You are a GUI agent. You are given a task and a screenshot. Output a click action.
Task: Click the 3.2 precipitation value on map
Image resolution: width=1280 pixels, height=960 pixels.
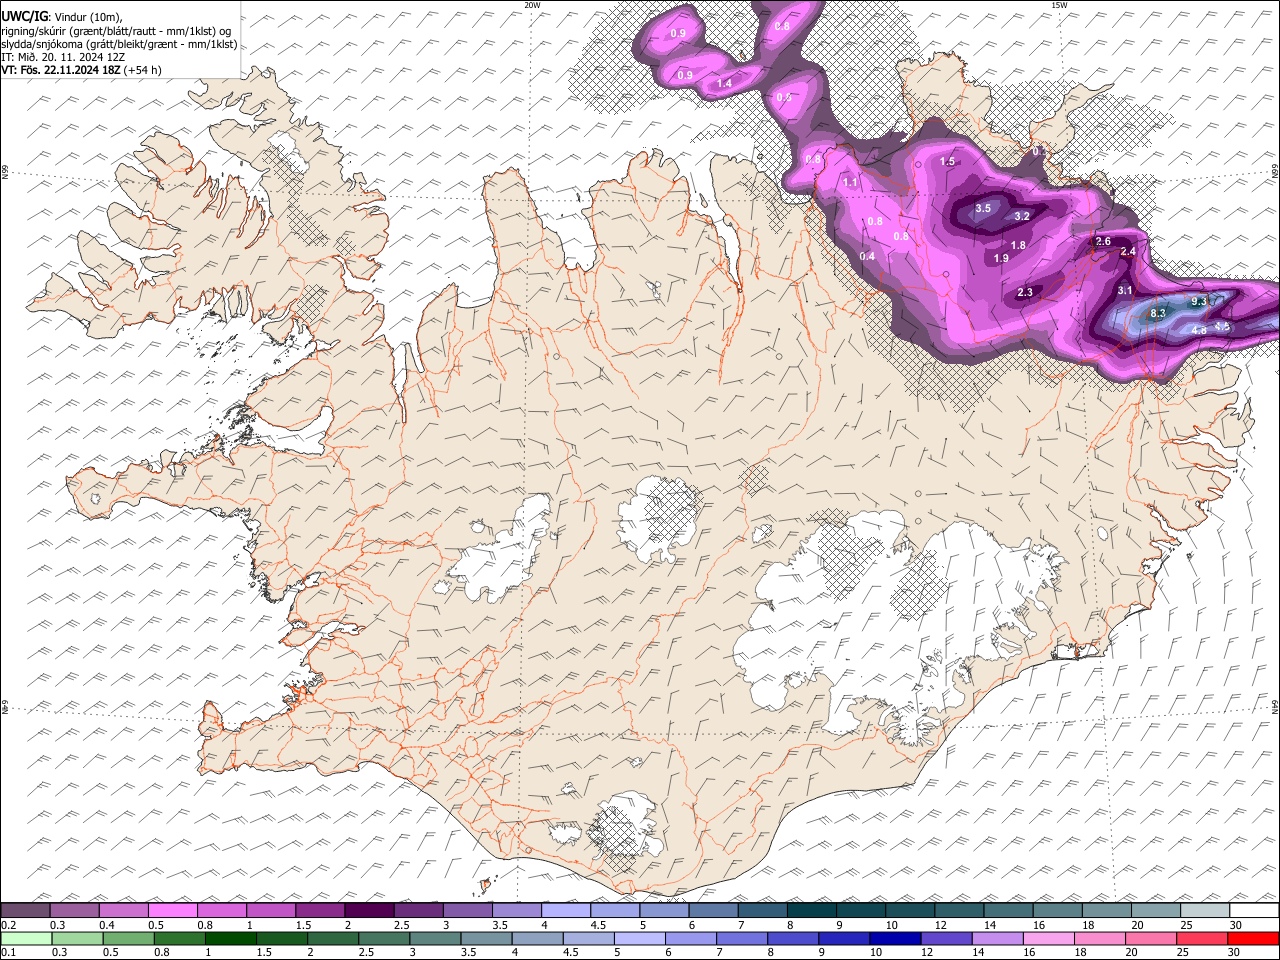click(x=1022, y=216)
